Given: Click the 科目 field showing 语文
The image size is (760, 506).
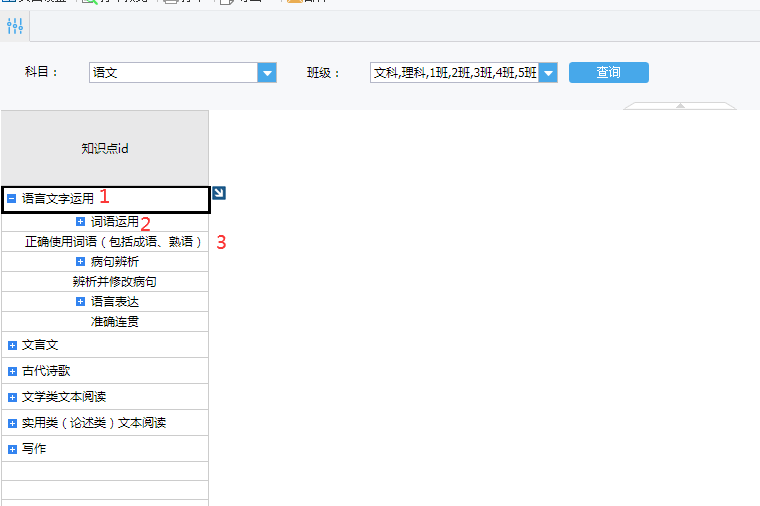Looking at the screenshot, I should (x=174, y=73).
